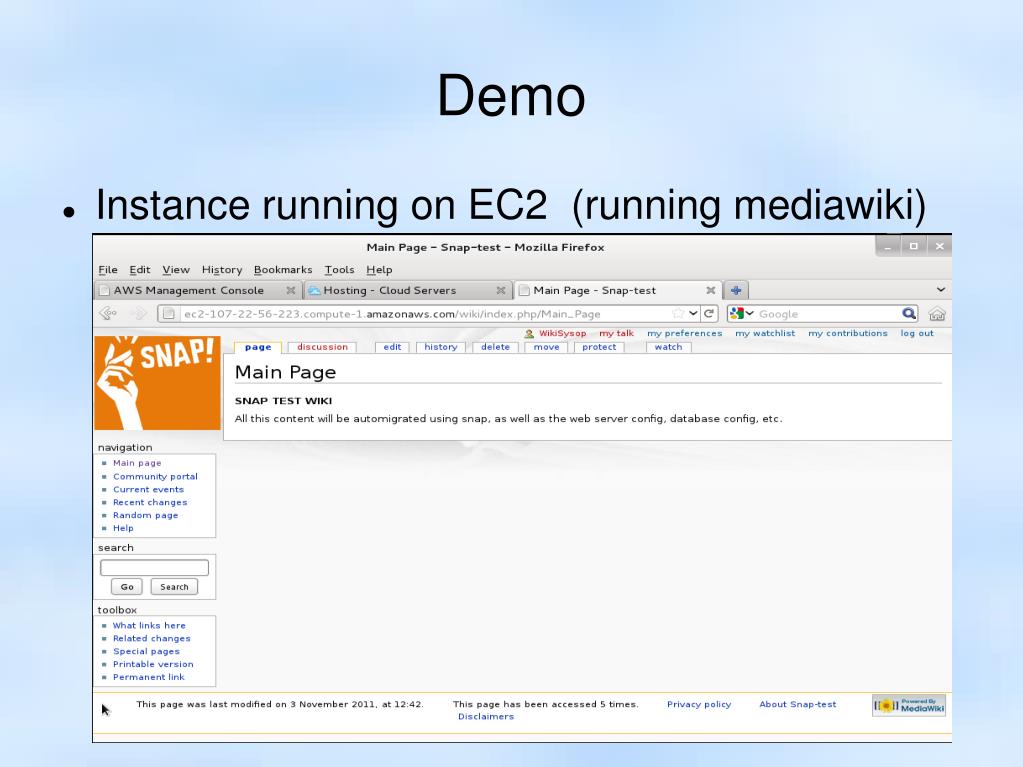Open the new tab plus button
Screen dimensions: 1023x767
(x=736, y=290)
